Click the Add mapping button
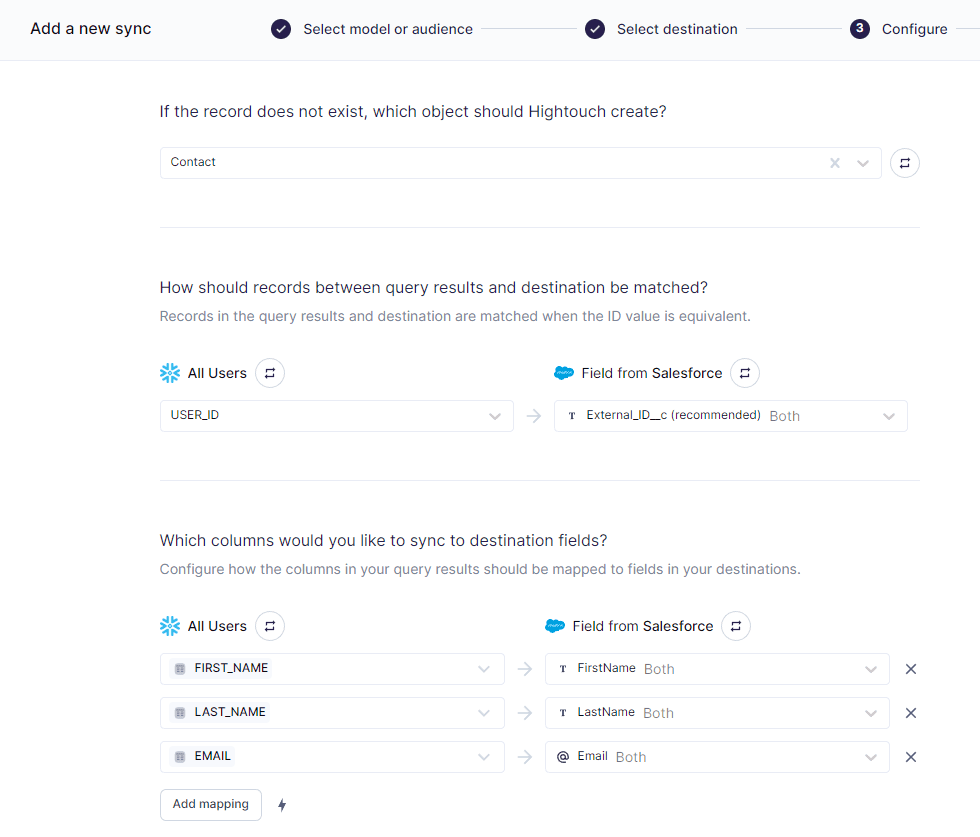The image size is (980, 837). click(211, 804)
